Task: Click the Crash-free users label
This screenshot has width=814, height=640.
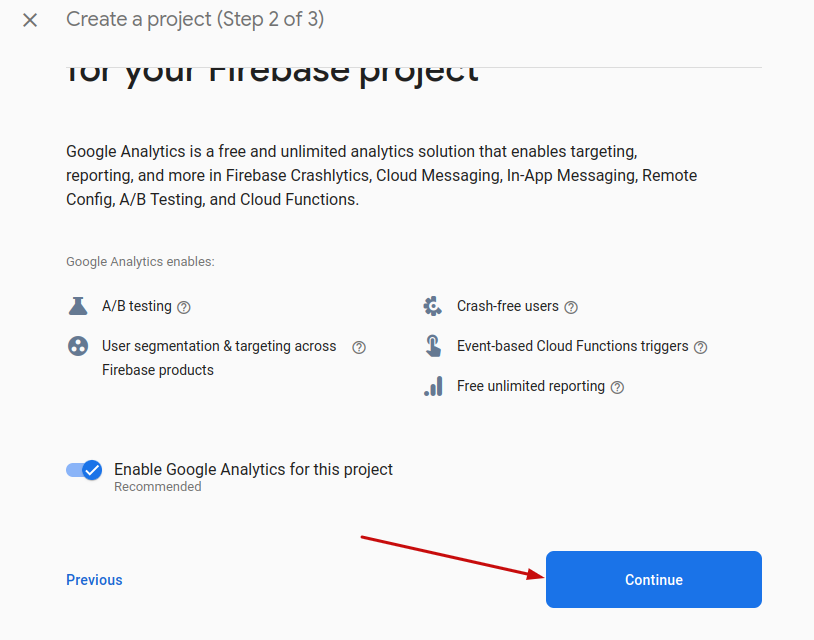Action: point(508,306)
